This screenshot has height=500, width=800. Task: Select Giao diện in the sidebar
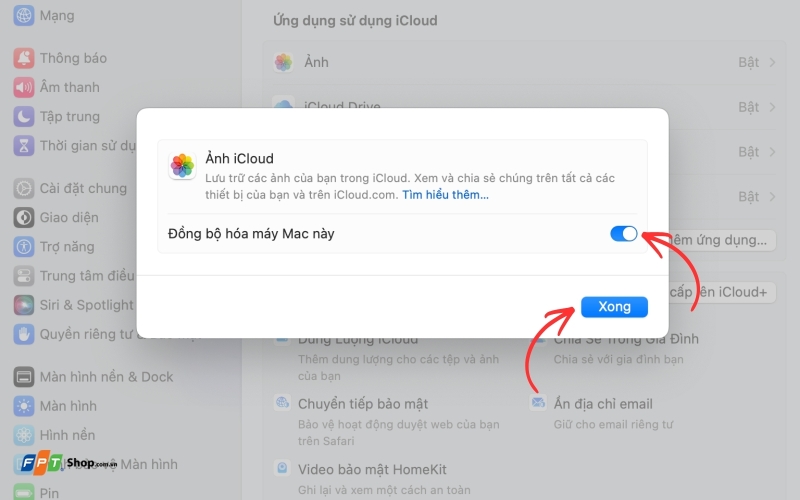coord(69,217)
